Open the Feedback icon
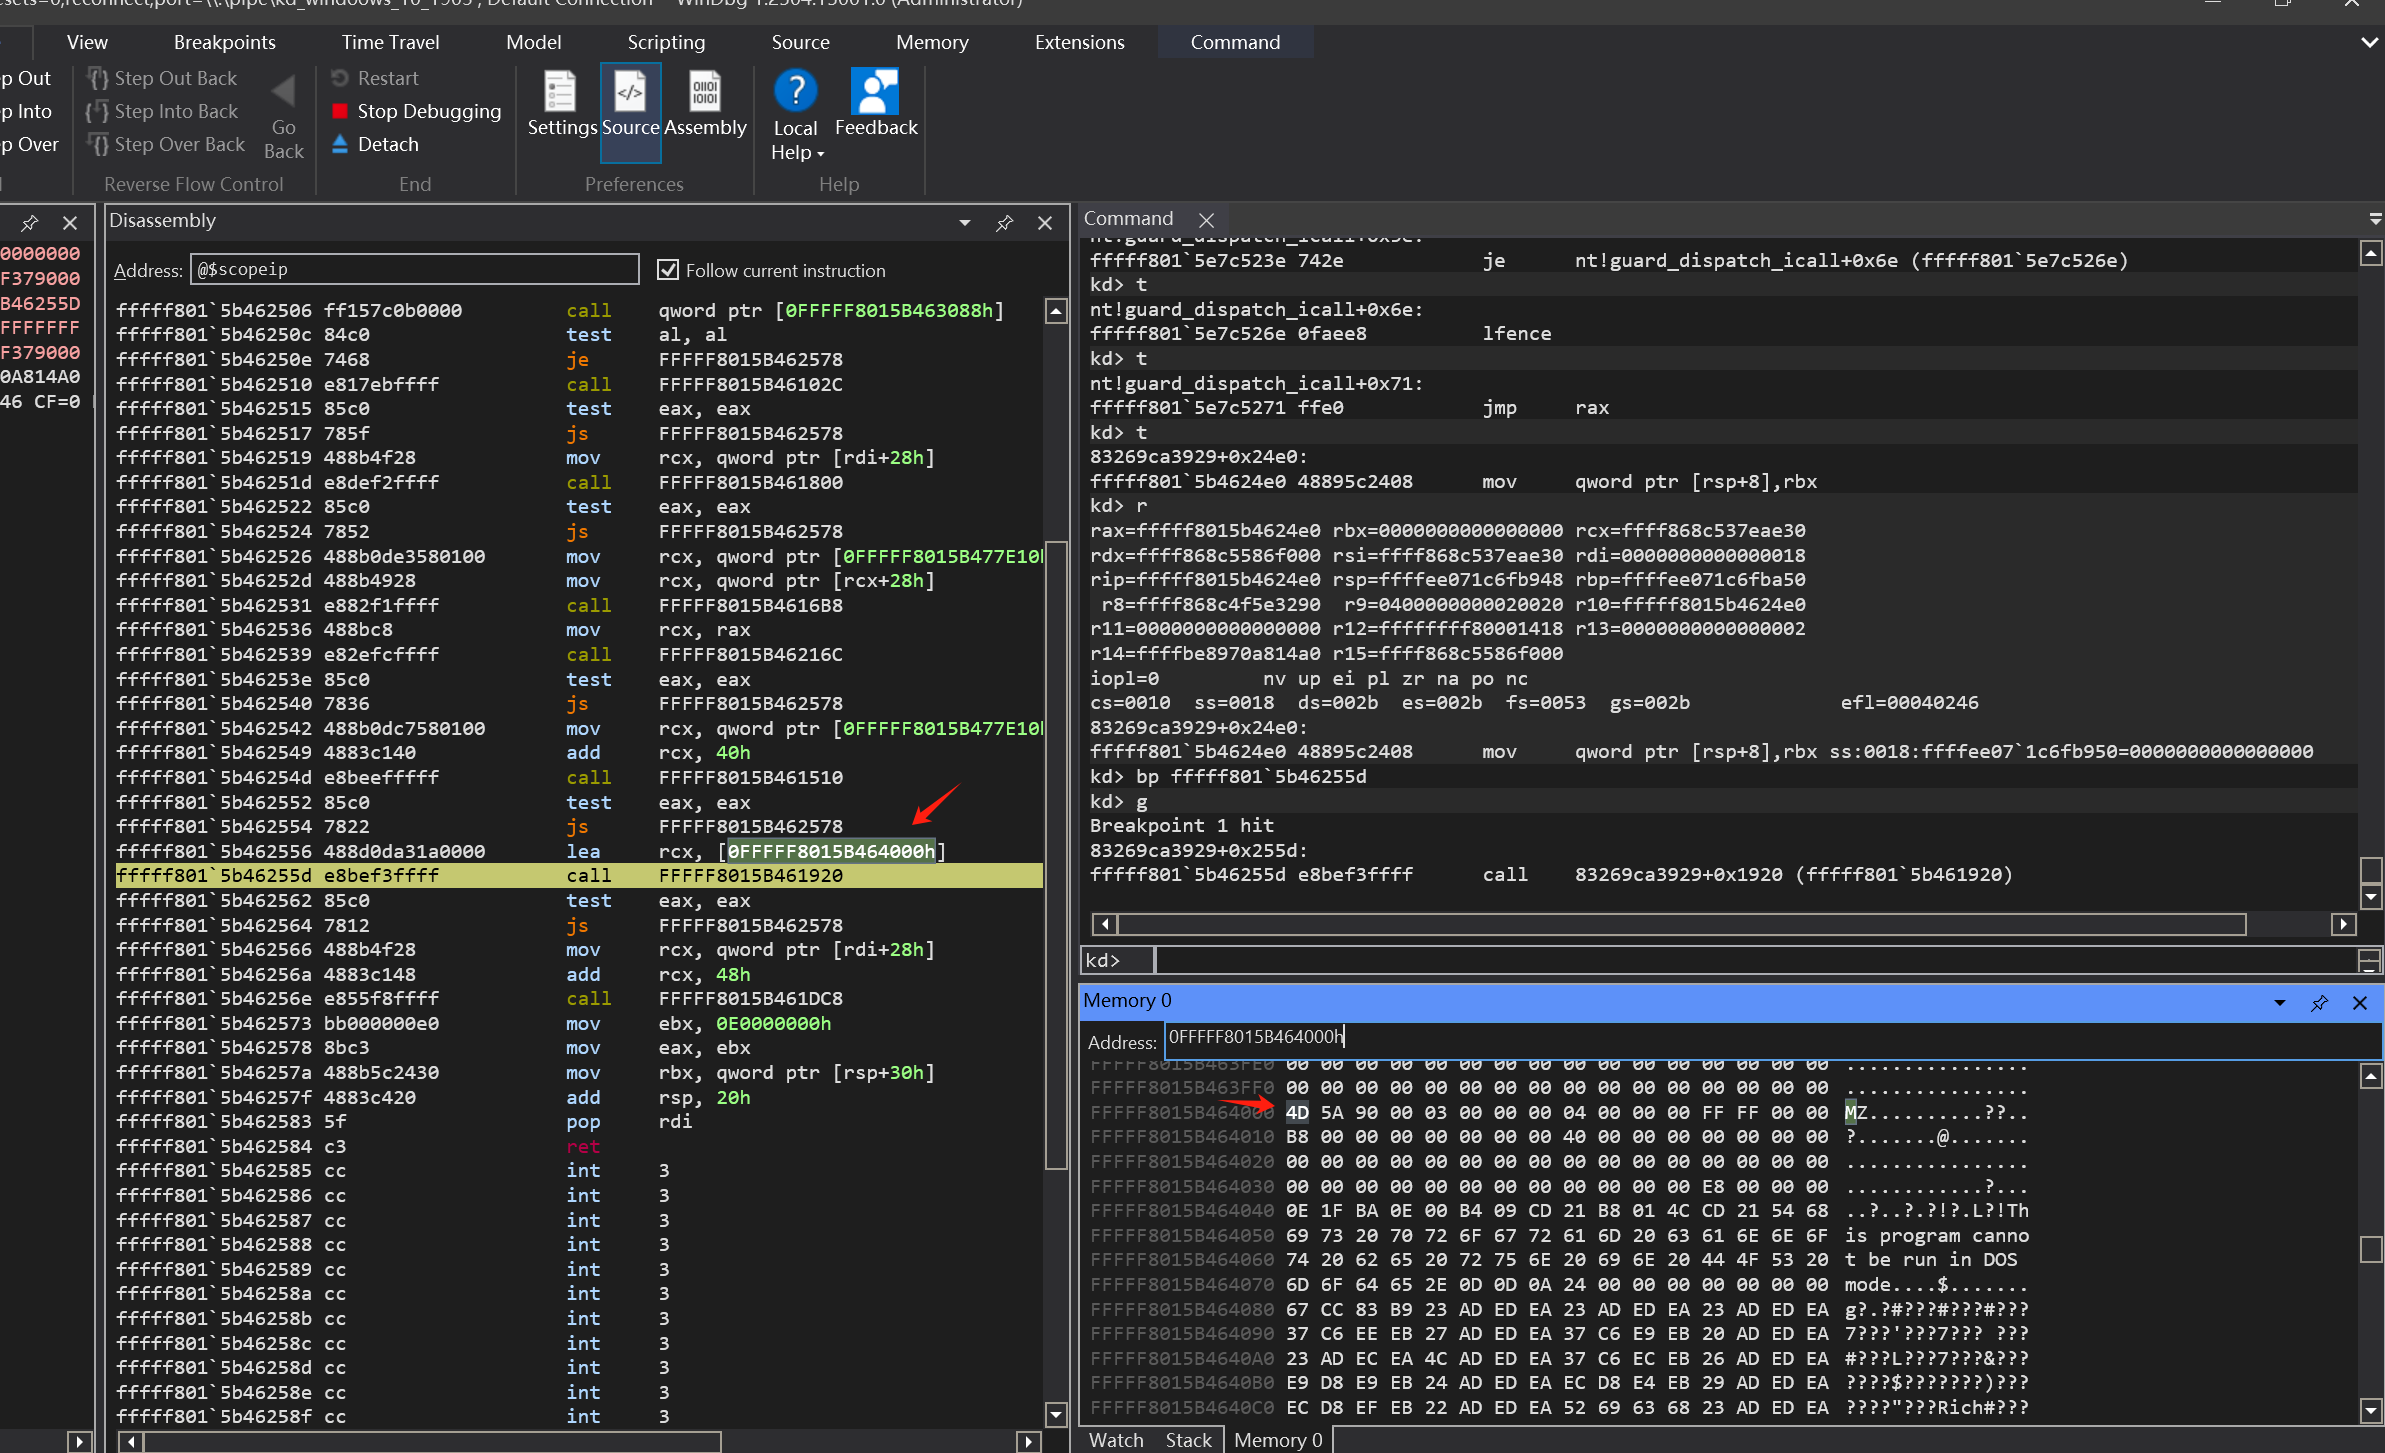 point(875,91)
